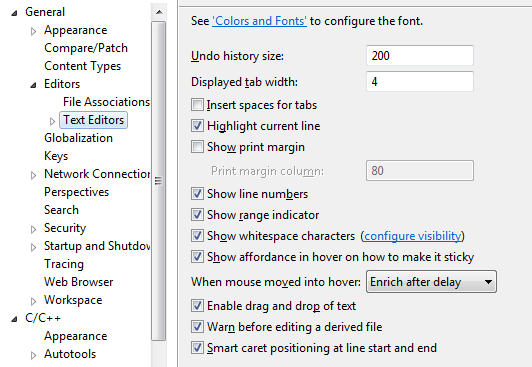Expand the Appearance node under General
This screenshot has height=367, width=532.
tap(33, 31)
